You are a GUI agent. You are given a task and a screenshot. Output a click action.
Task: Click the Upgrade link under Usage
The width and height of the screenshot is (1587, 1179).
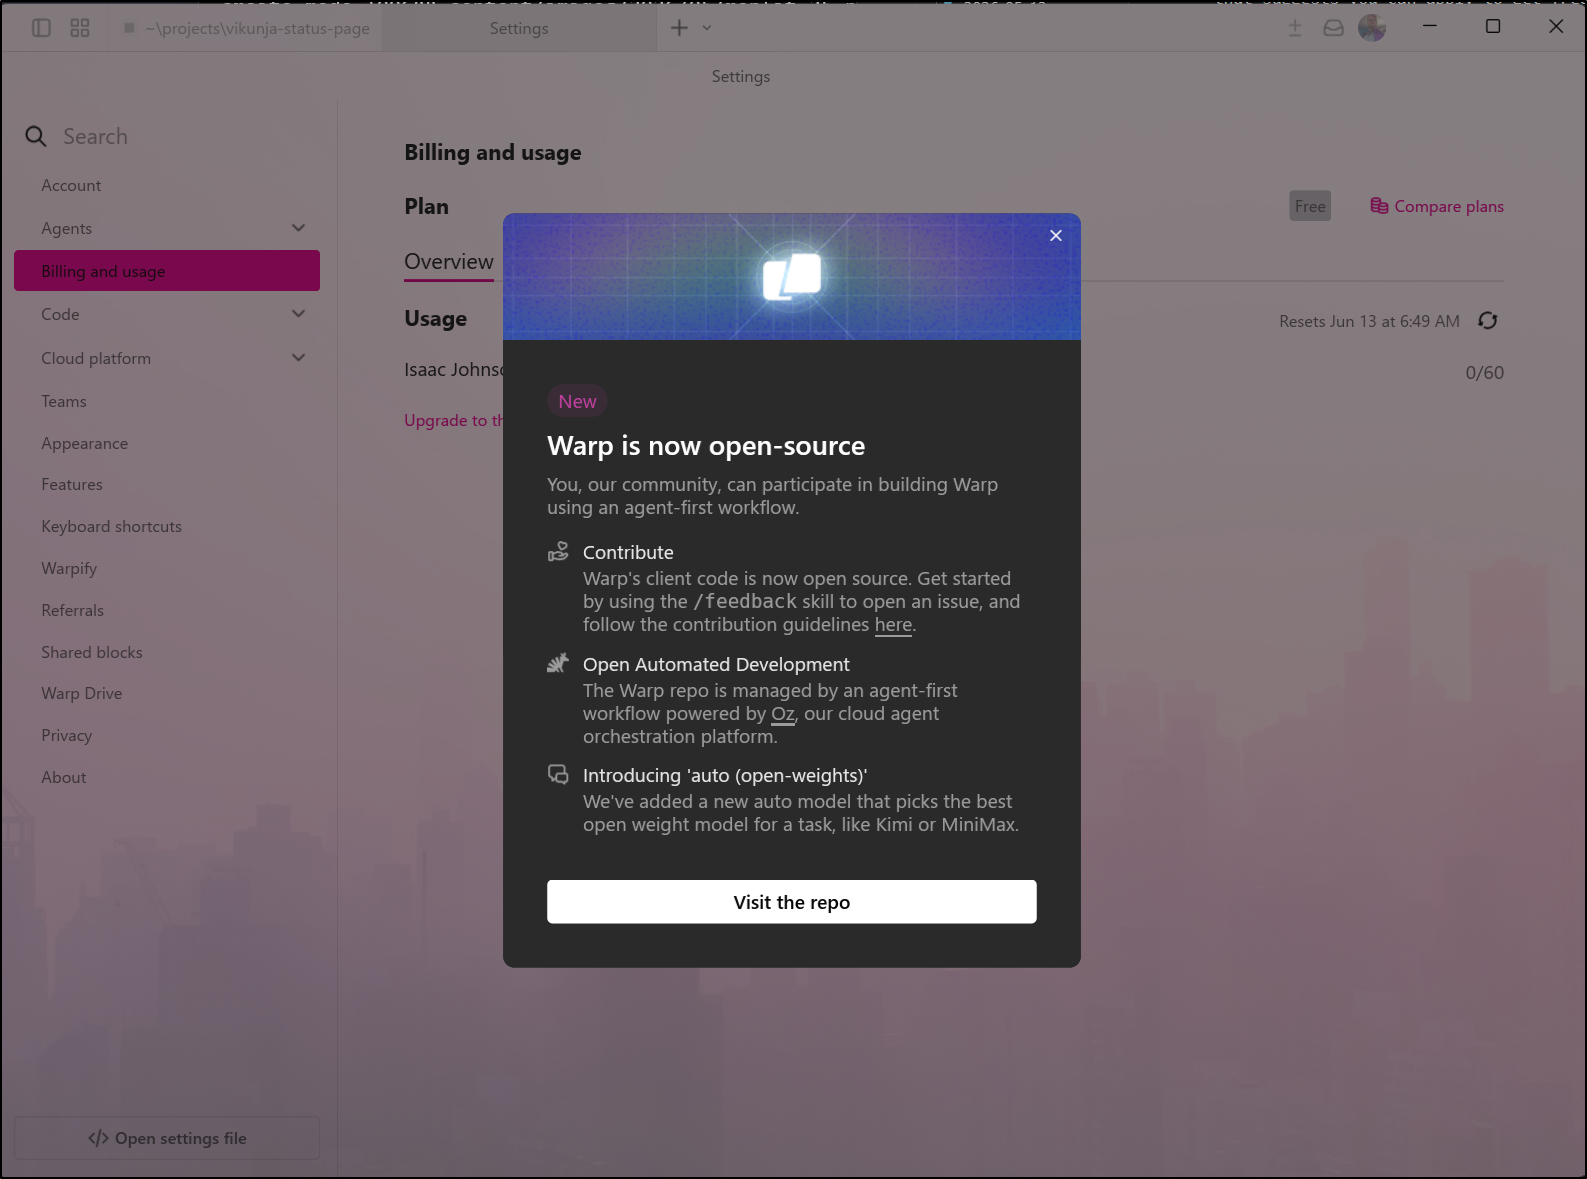click(453, 421)
